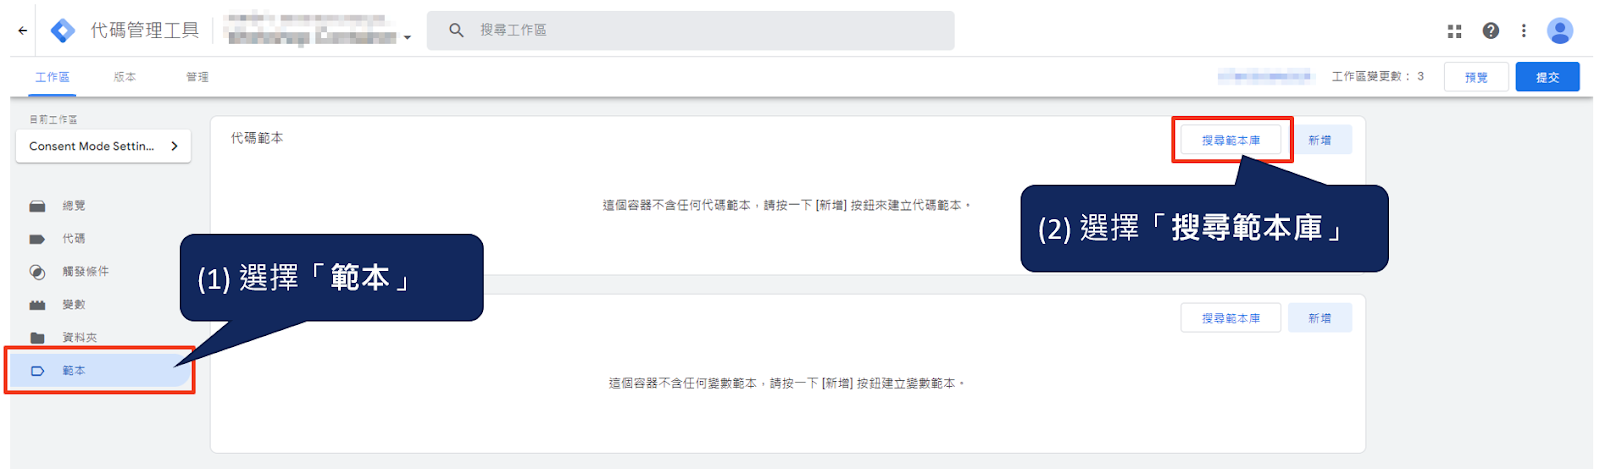This screenshot has height=469, width=1600.
Task: Click the Tag Manager diamond logo
Action: 63,31
